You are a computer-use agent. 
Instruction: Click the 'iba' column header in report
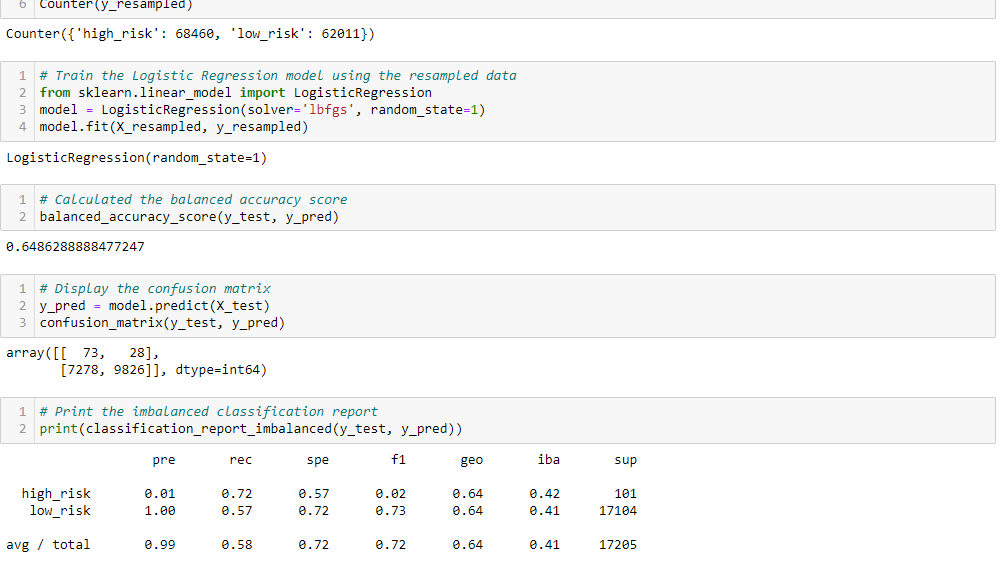point(549,460)
